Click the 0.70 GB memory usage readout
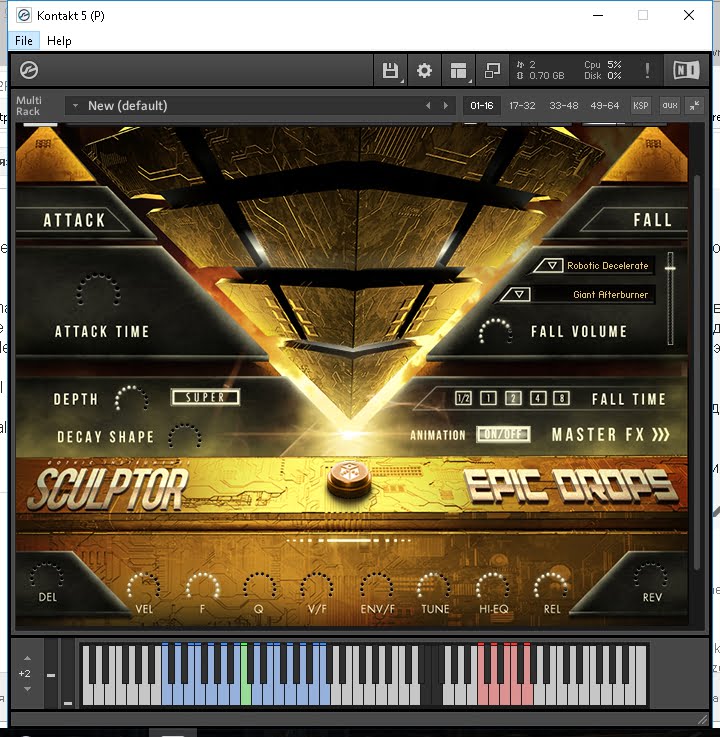The image size is (720, 737). click(x=541, y=76)
